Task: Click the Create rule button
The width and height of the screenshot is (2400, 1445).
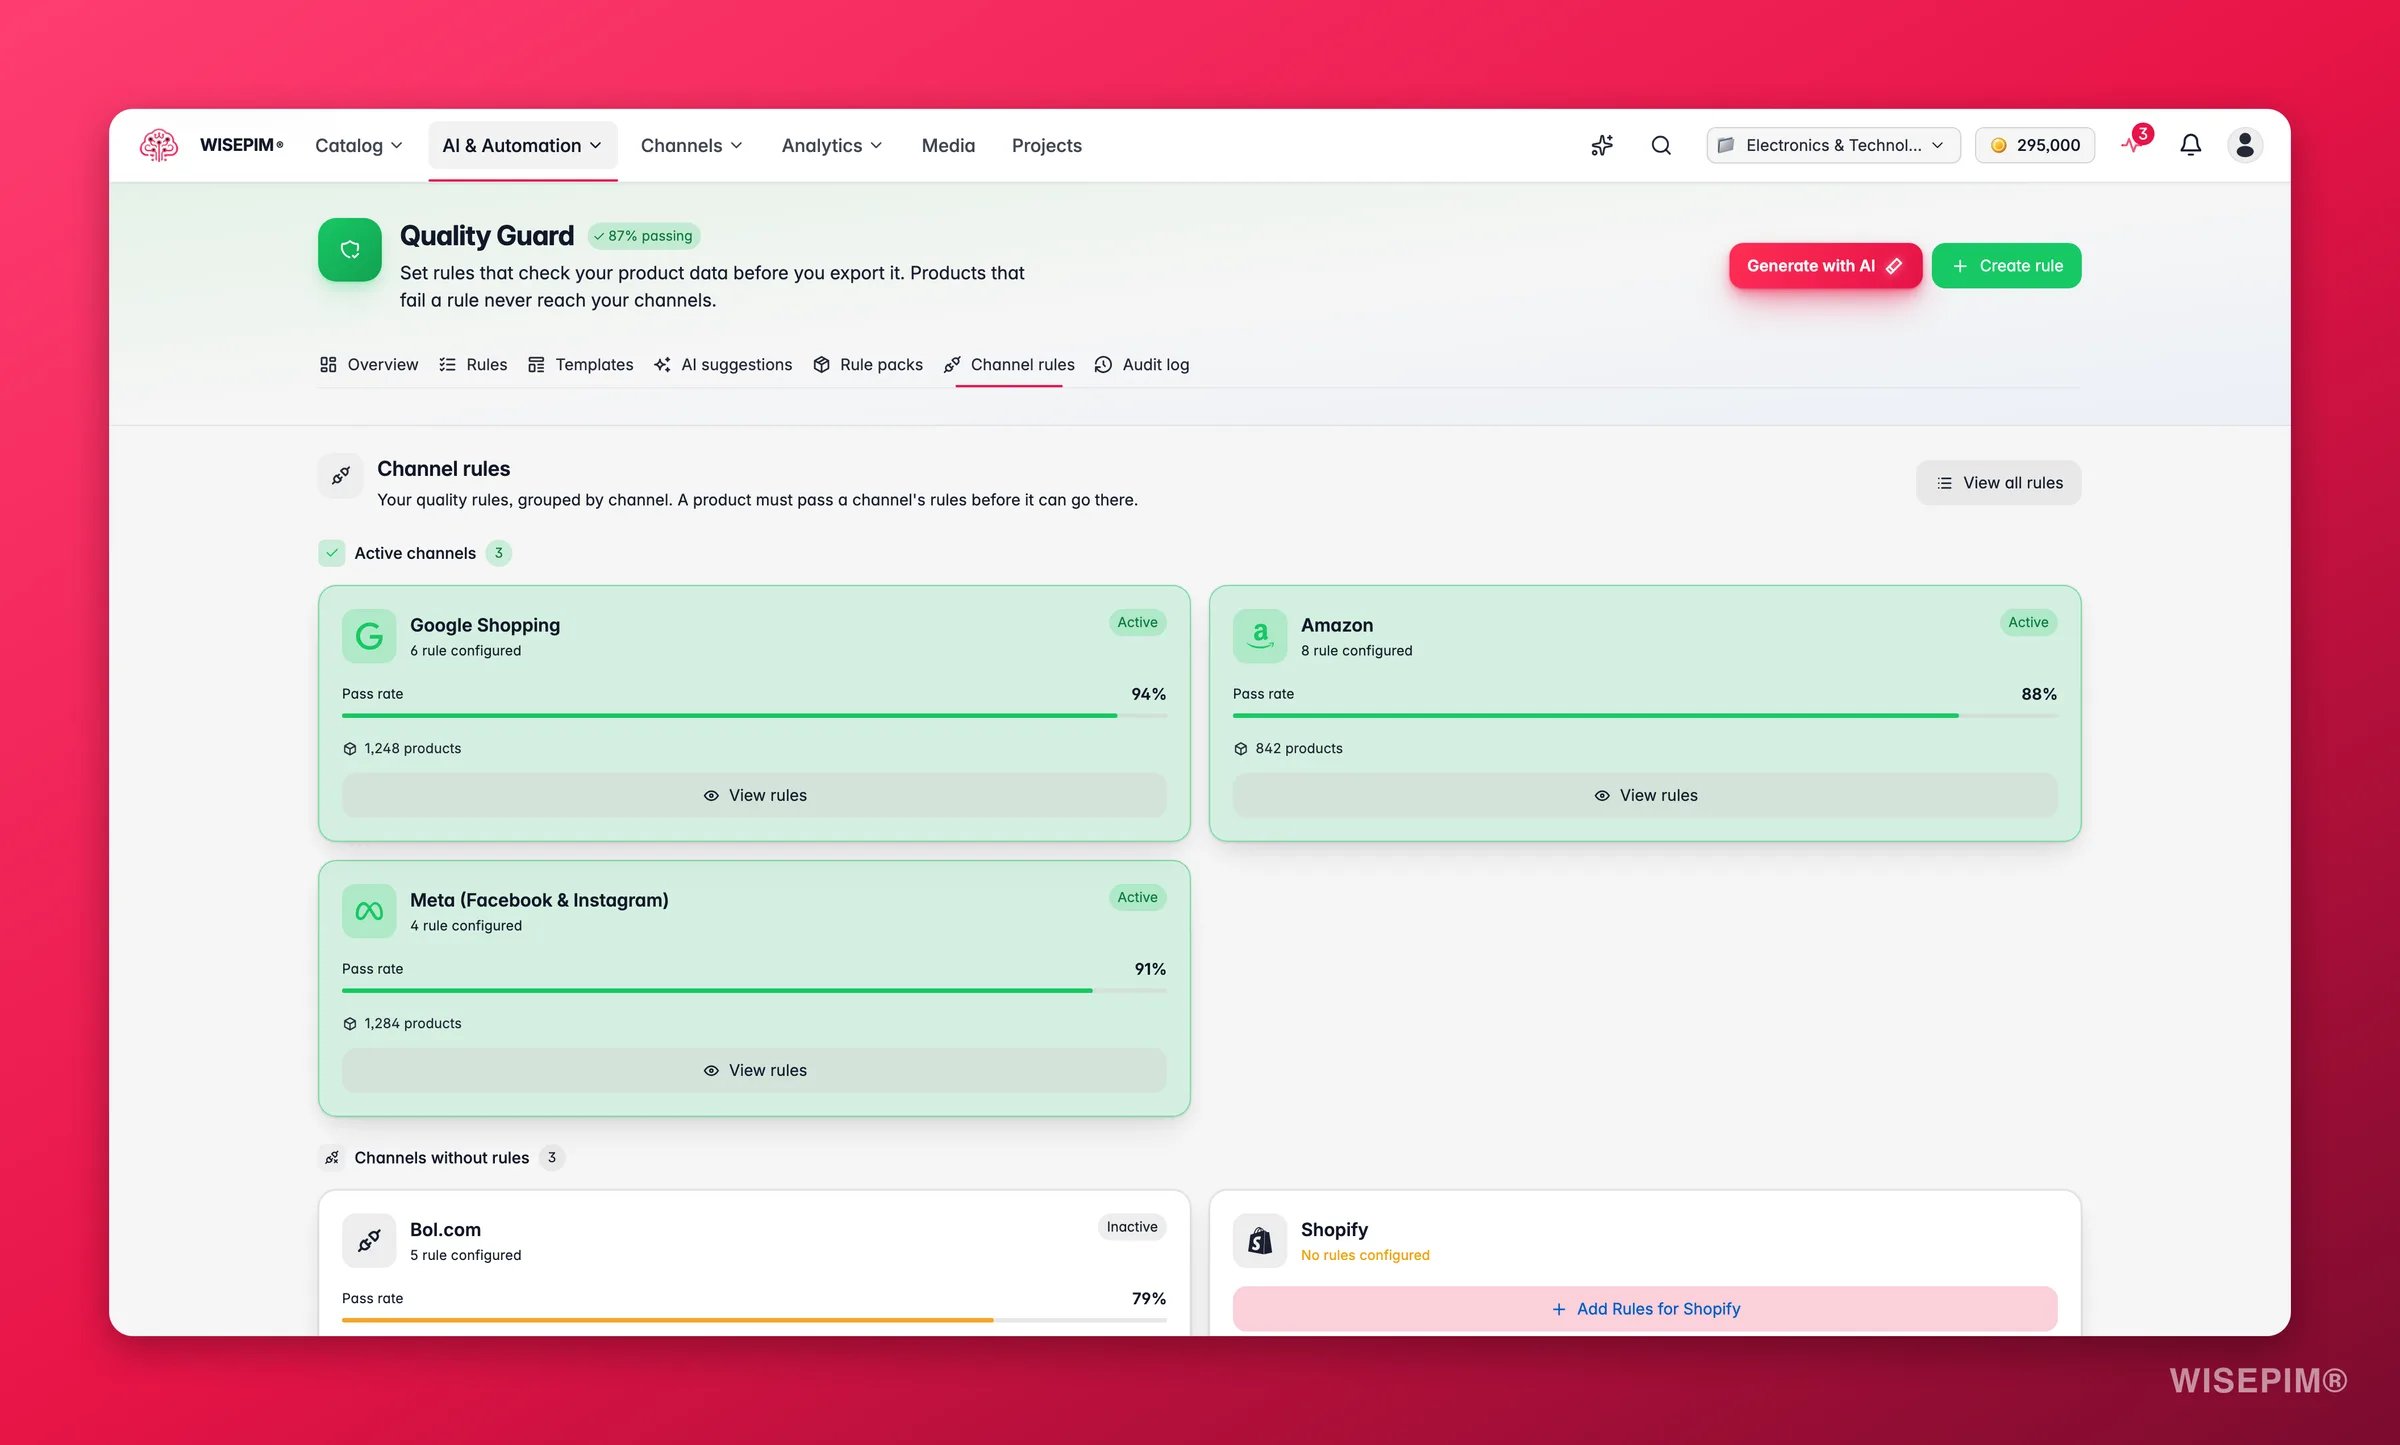Action: tap(2006, 266)
